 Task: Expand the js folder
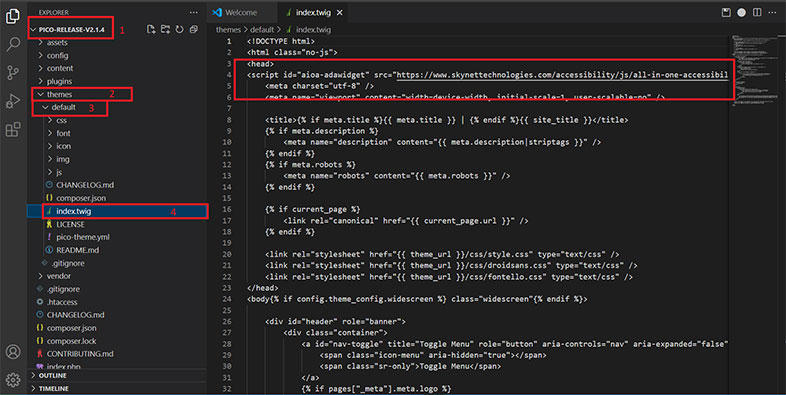click(x=59, y=172)
